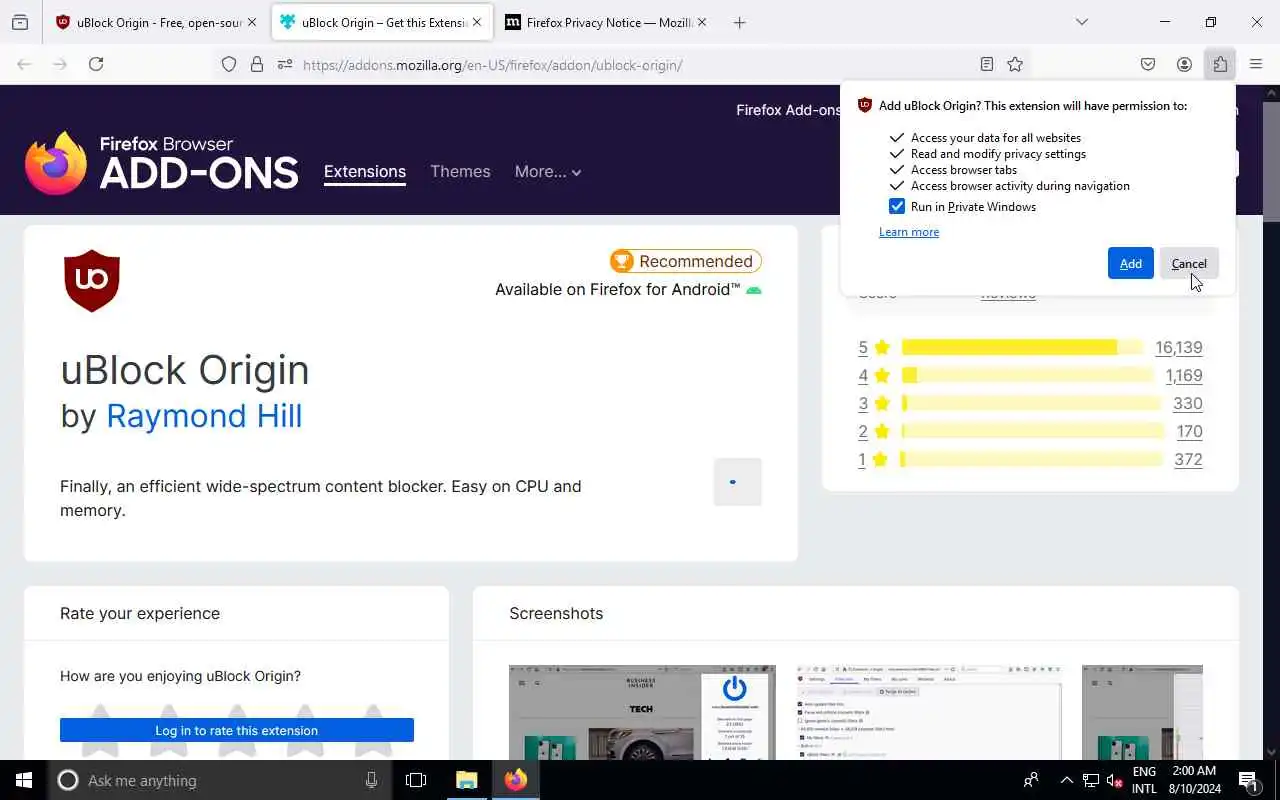This screenshot has width=1280, height=800.
Task: Open Windows Start menu
Action: (x=24, y=780)
